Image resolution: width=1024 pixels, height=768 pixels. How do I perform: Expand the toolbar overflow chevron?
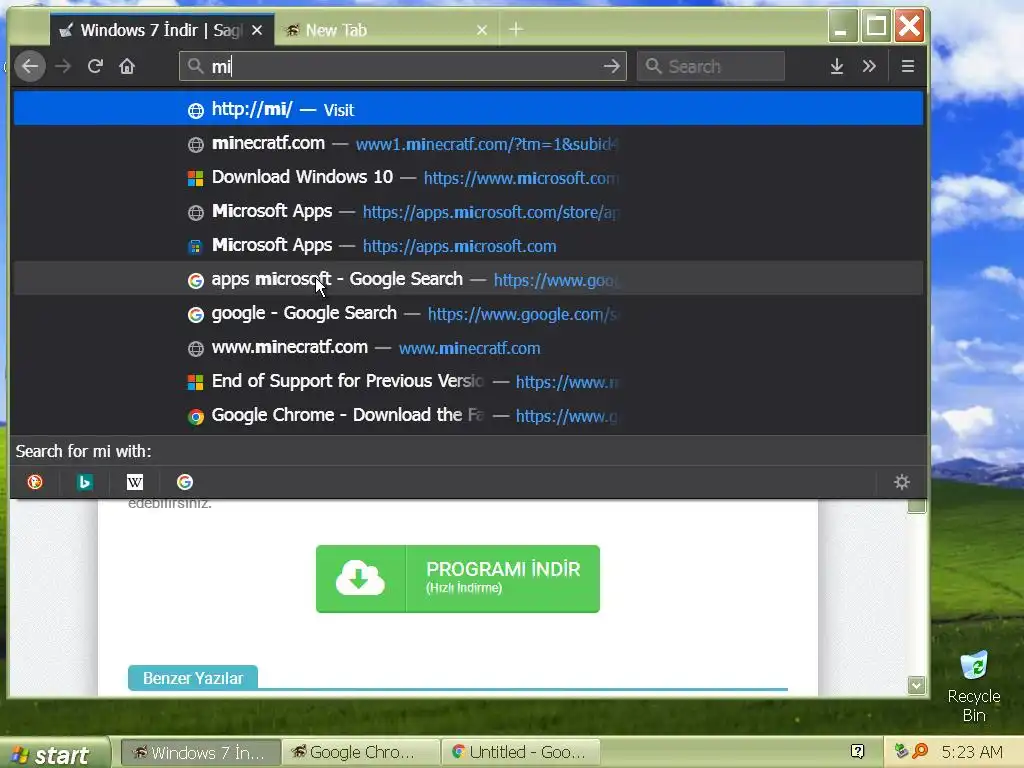[869, 66]
